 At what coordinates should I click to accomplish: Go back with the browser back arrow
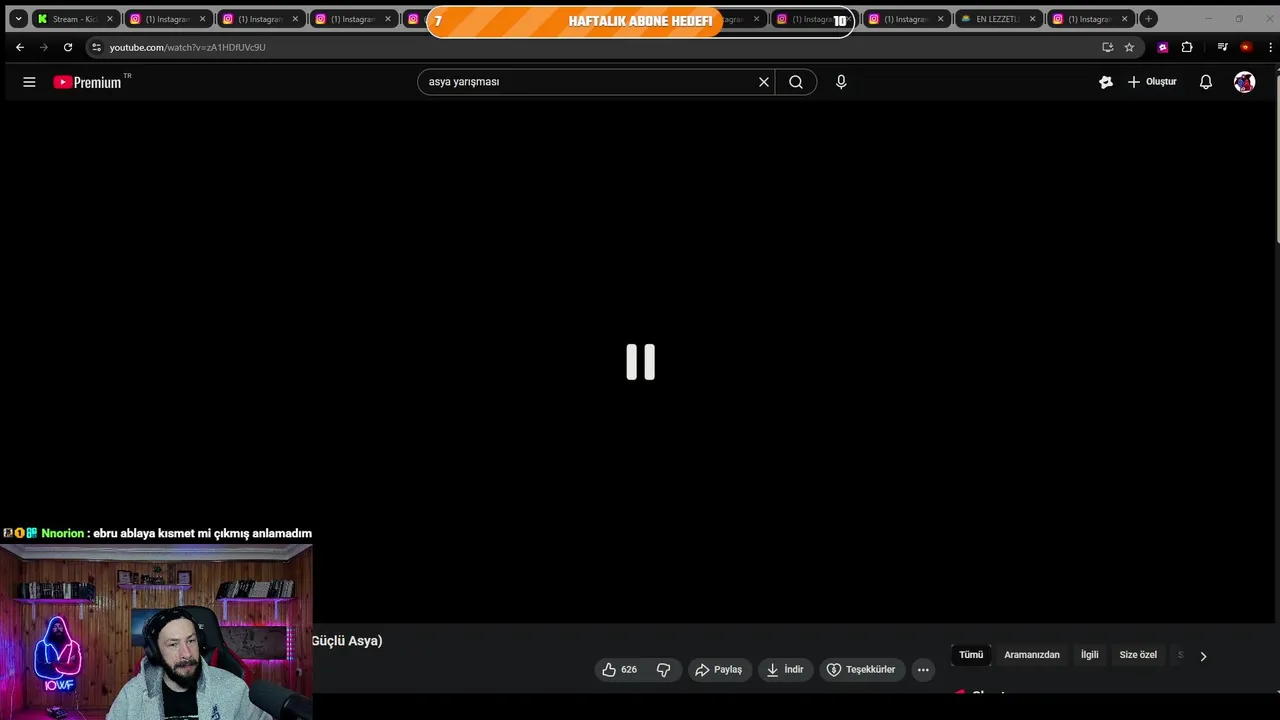coord(20,47)
